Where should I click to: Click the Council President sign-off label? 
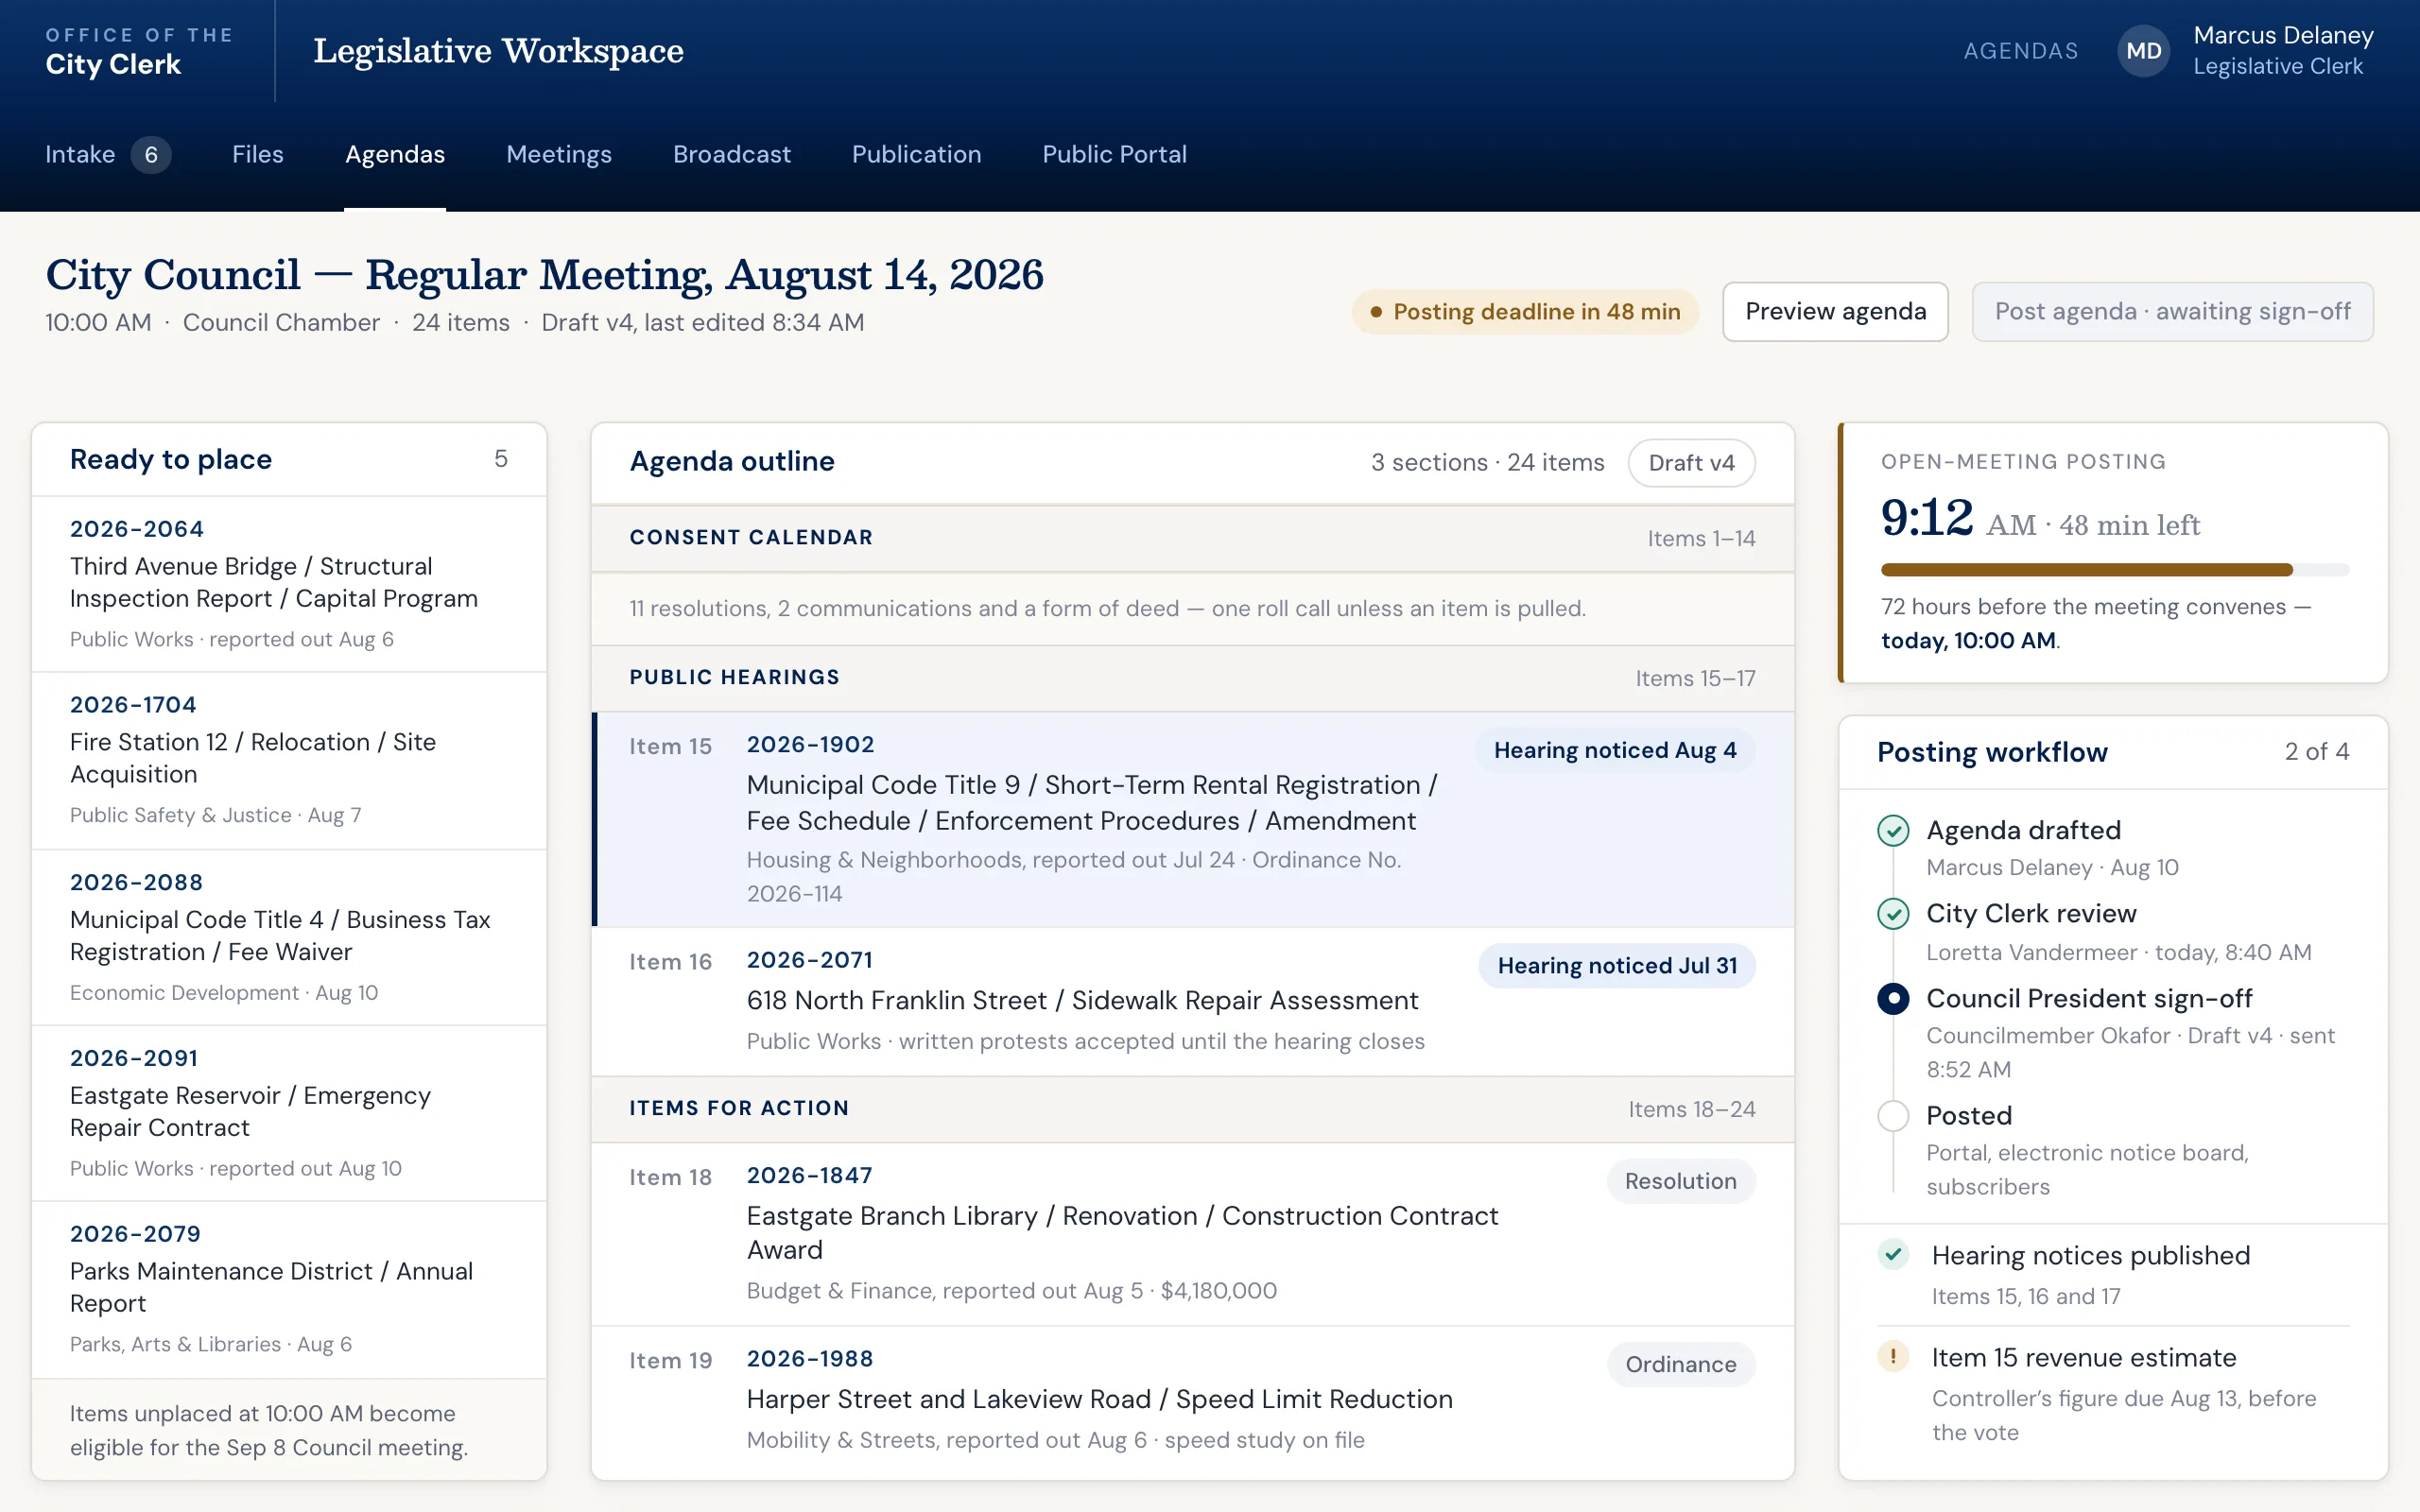click(2089, 999)
